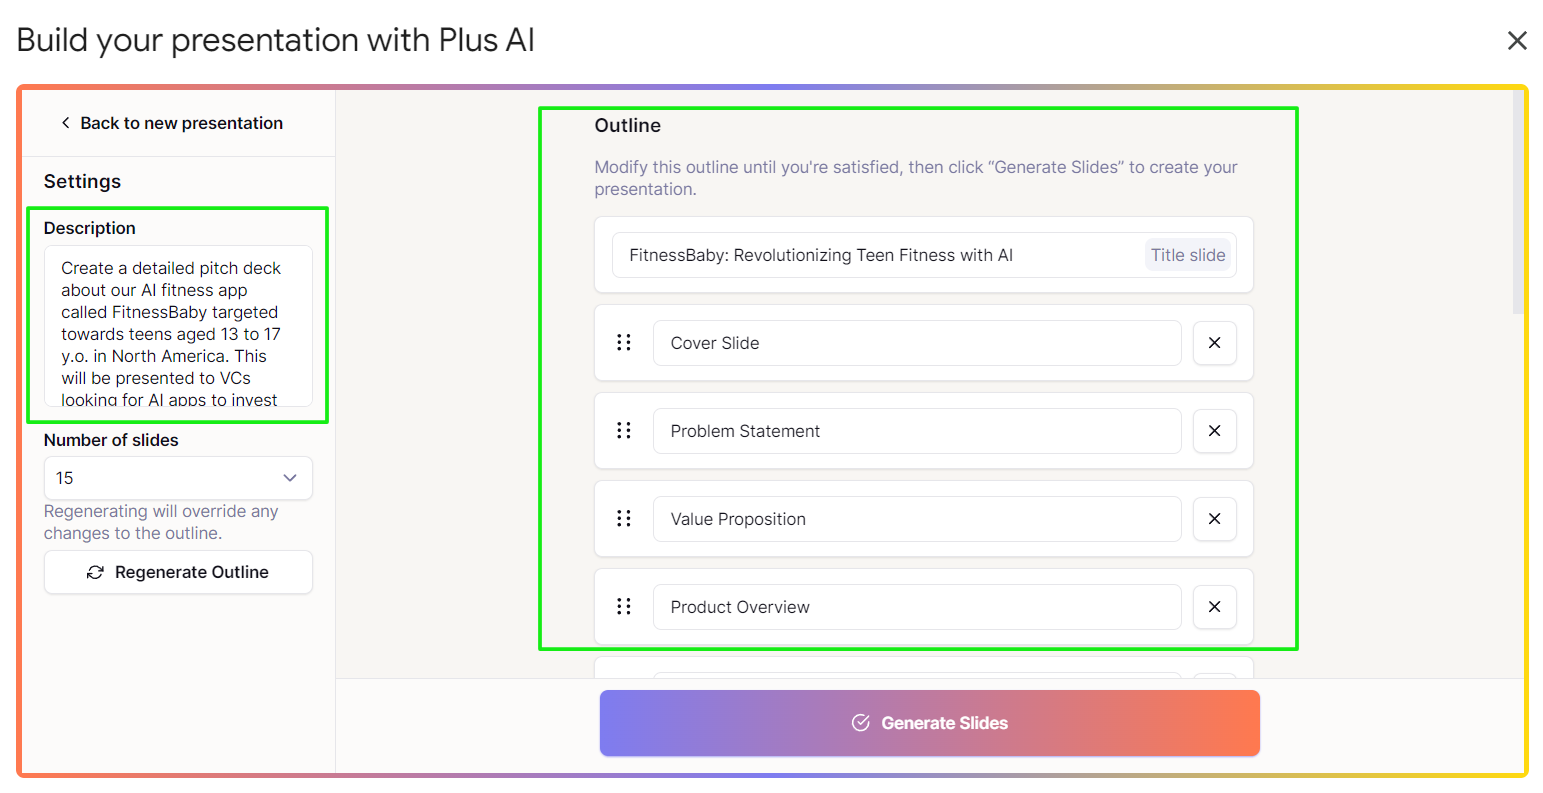Click the Problem Statement text field
Image resolution: width=1543 pixels, height=793 pixels.
pyautogui.click(x=917, y=431)
